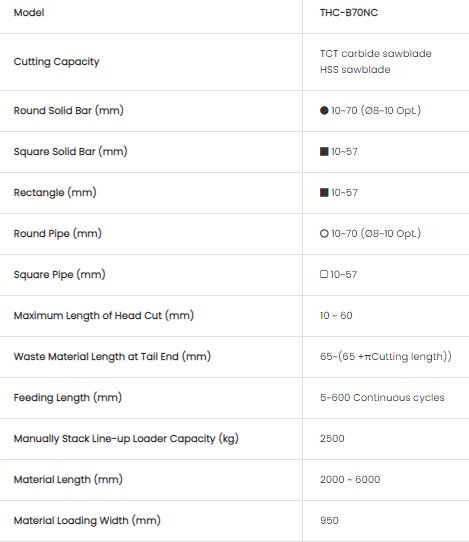This screenshot has width=469, height=542.
Task: Click the Round Solid Bar (mm) label
Action: (x=69, y=111)
